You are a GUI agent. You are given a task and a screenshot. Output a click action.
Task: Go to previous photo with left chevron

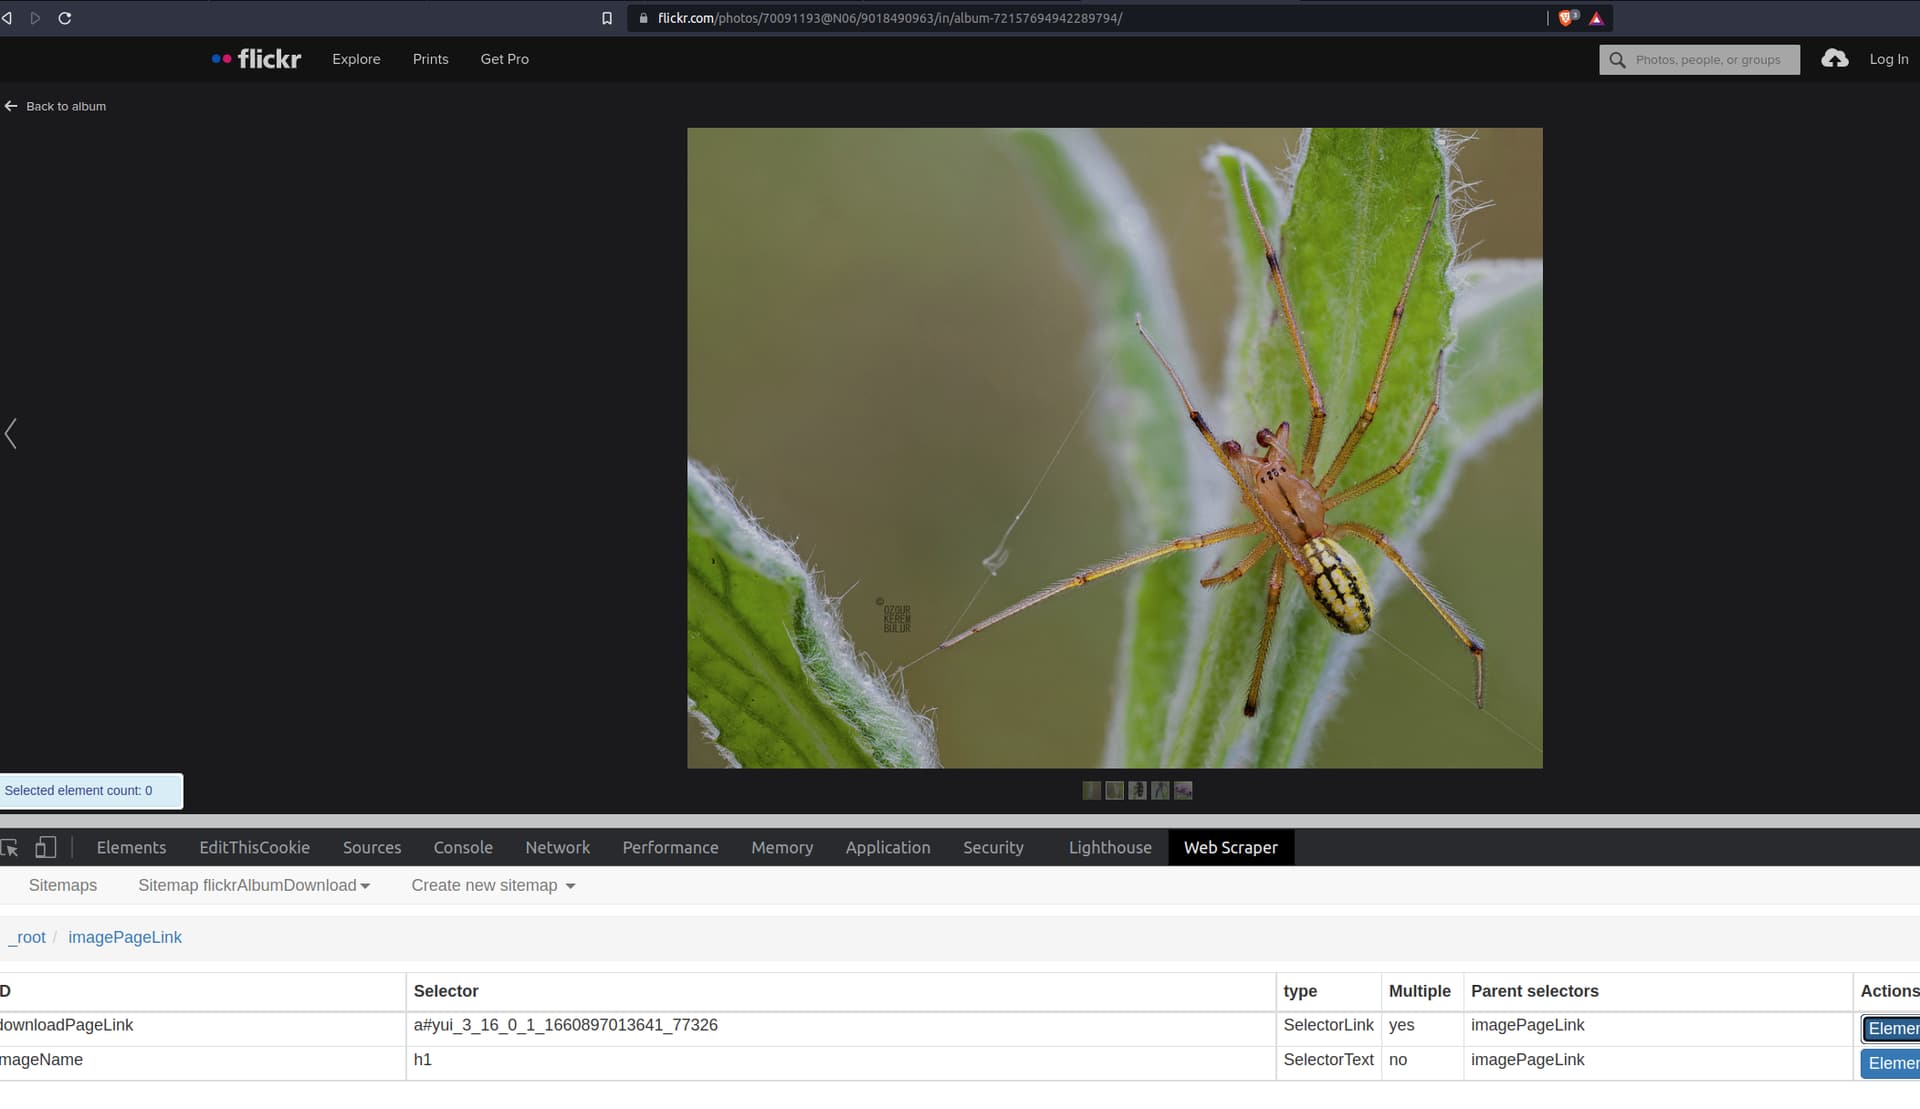(x=11, y=433)
